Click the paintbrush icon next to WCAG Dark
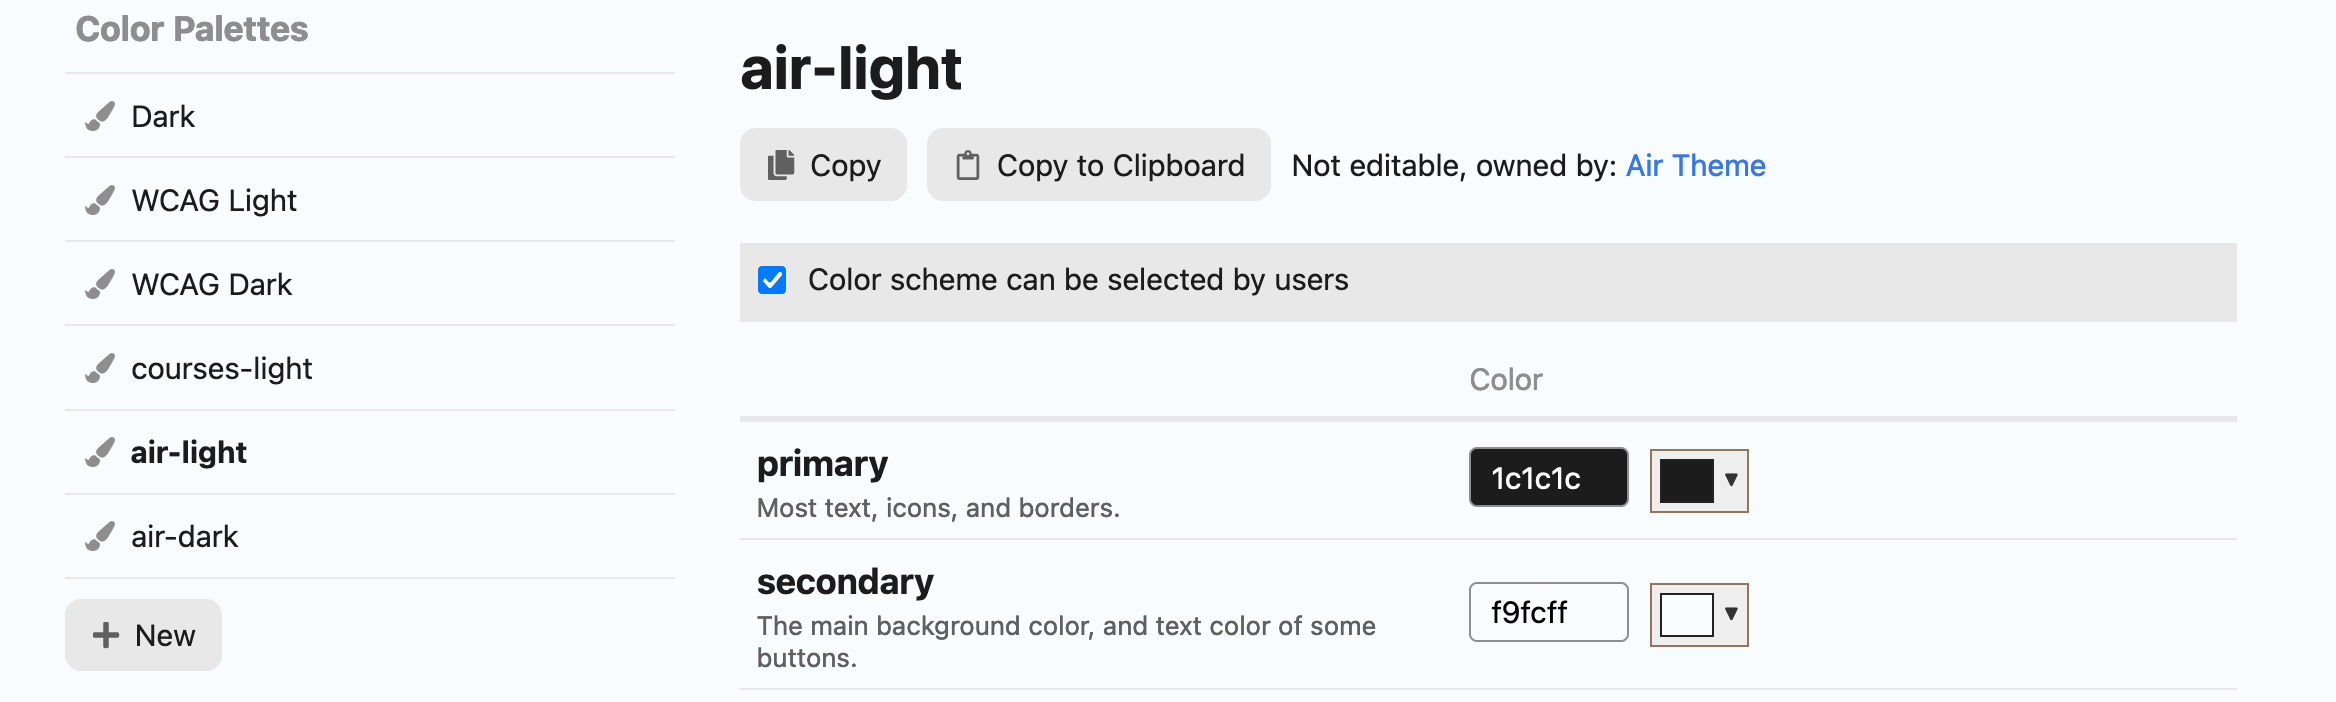2336x702 pixels. pyautogui.click(x=100, y=285)
